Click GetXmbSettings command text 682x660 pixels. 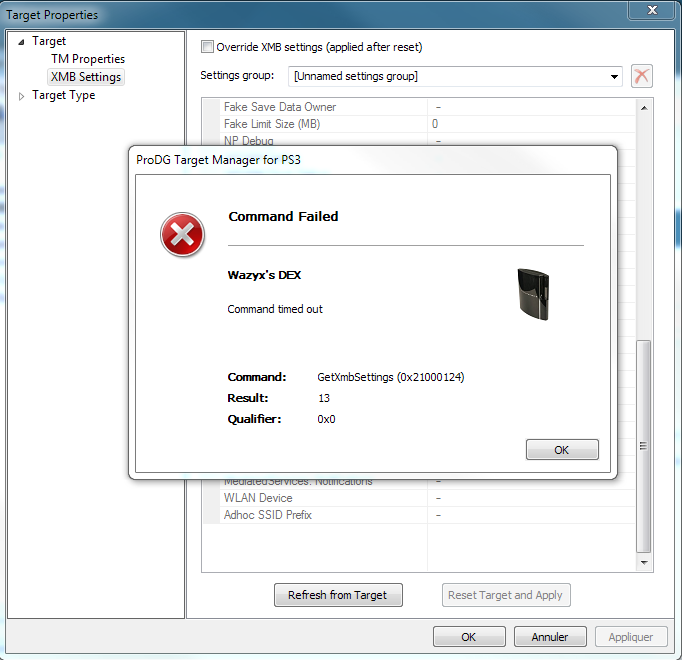click(391, 377)
